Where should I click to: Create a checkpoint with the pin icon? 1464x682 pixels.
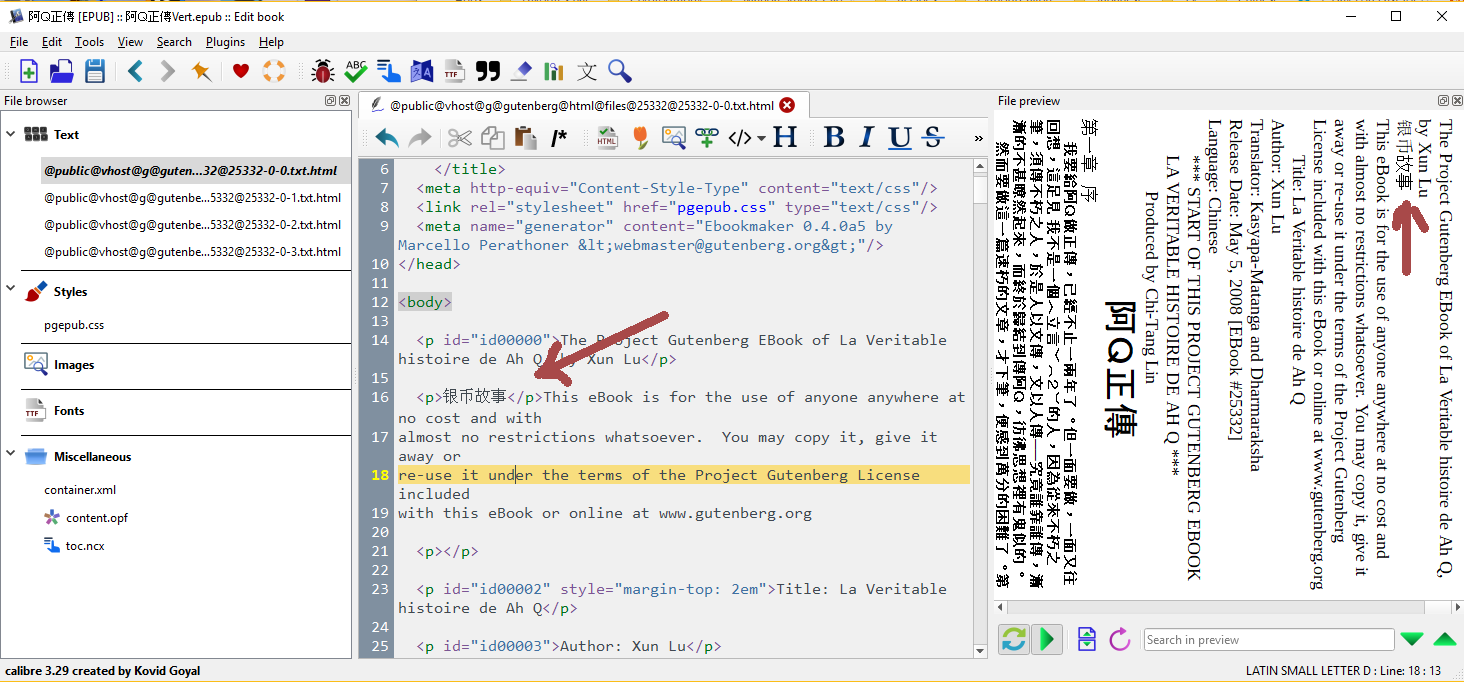201,71
